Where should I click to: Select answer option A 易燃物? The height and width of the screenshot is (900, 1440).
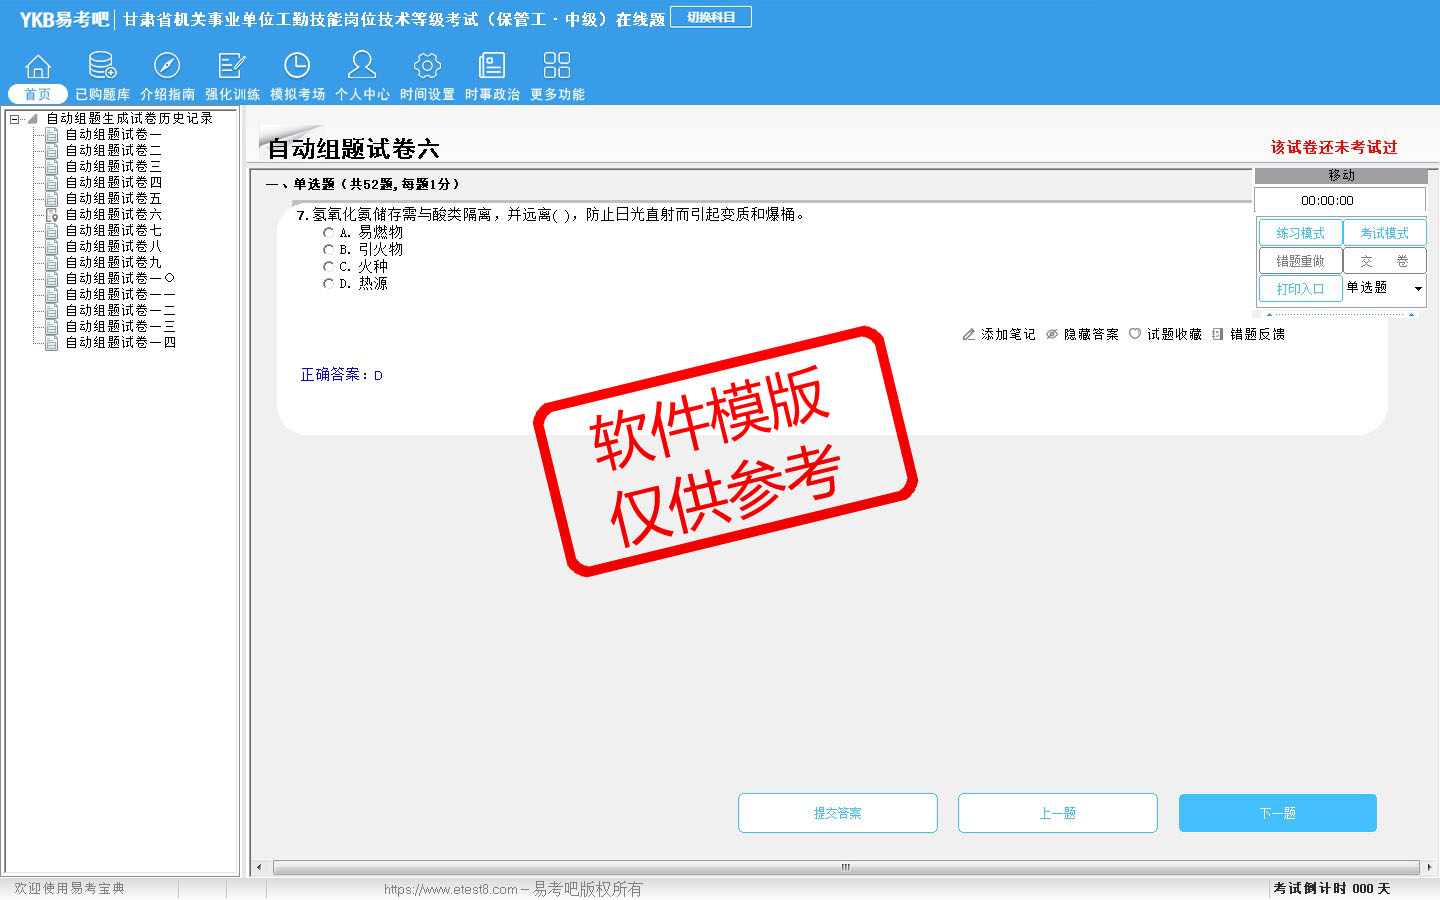click(328, 232)
